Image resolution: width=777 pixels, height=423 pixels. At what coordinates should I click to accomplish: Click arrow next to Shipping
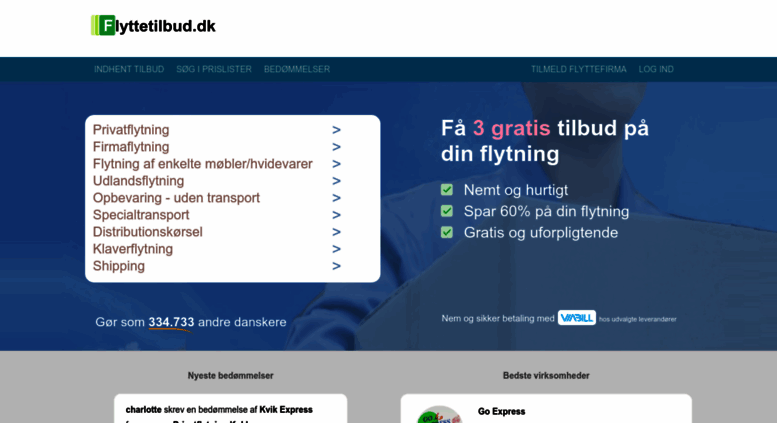[x=336, y=266]
